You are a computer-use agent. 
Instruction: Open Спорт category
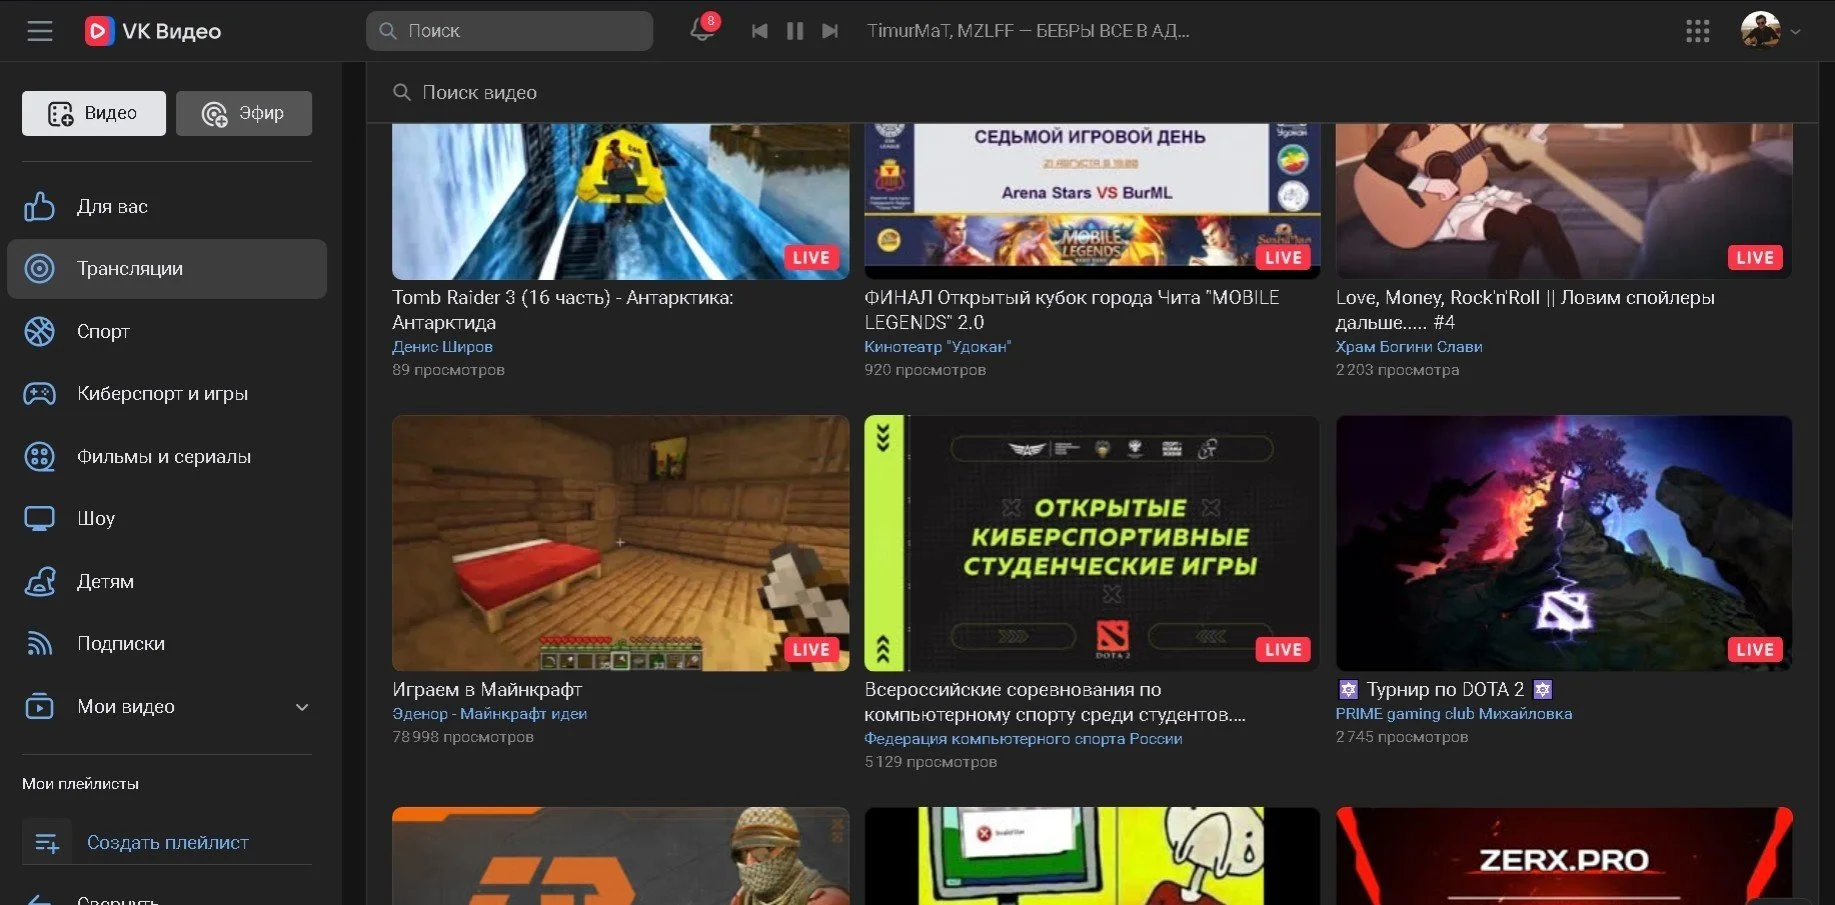(167, 331)
